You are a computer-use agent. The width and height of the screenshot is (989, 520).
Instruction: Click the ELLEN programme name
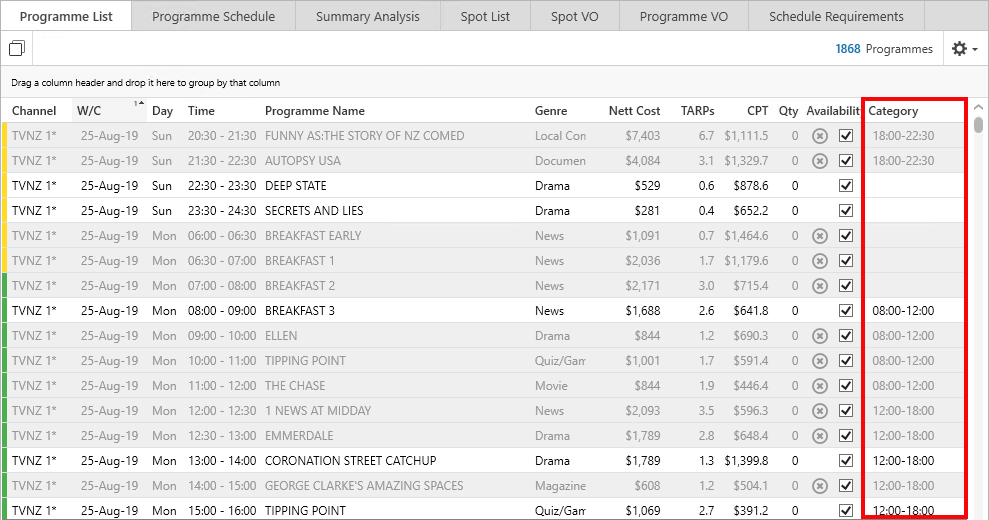tap(281, 336)
